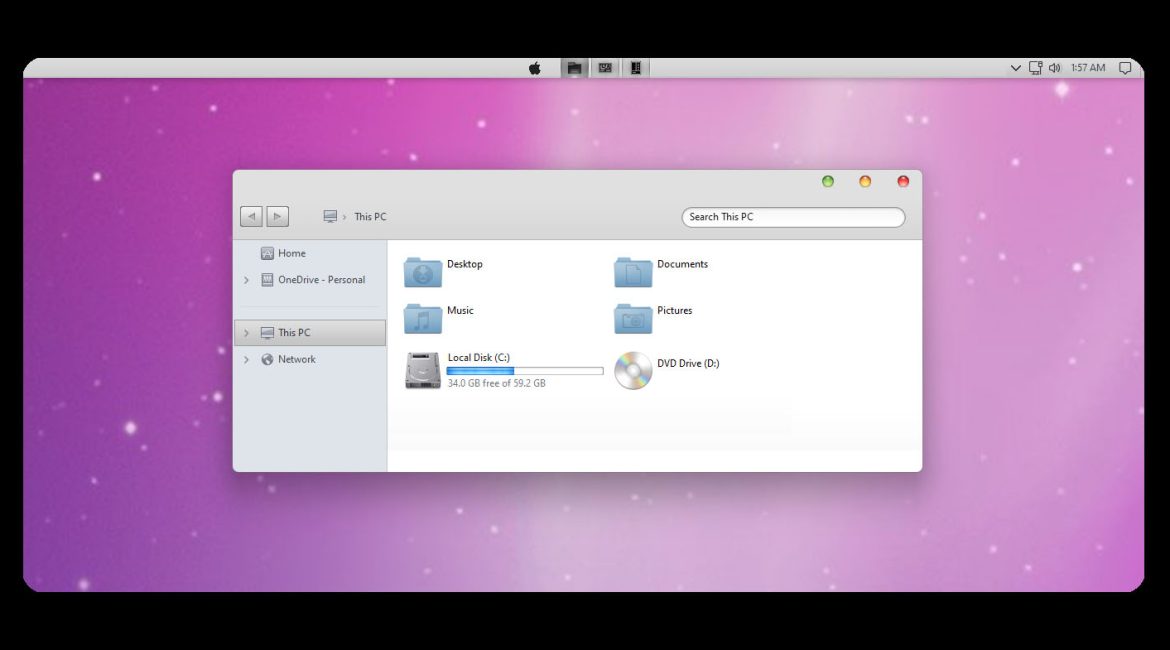This screenshot has width=1170, height=650.
Task: Click the Apple logo start button
Action: 535,68
